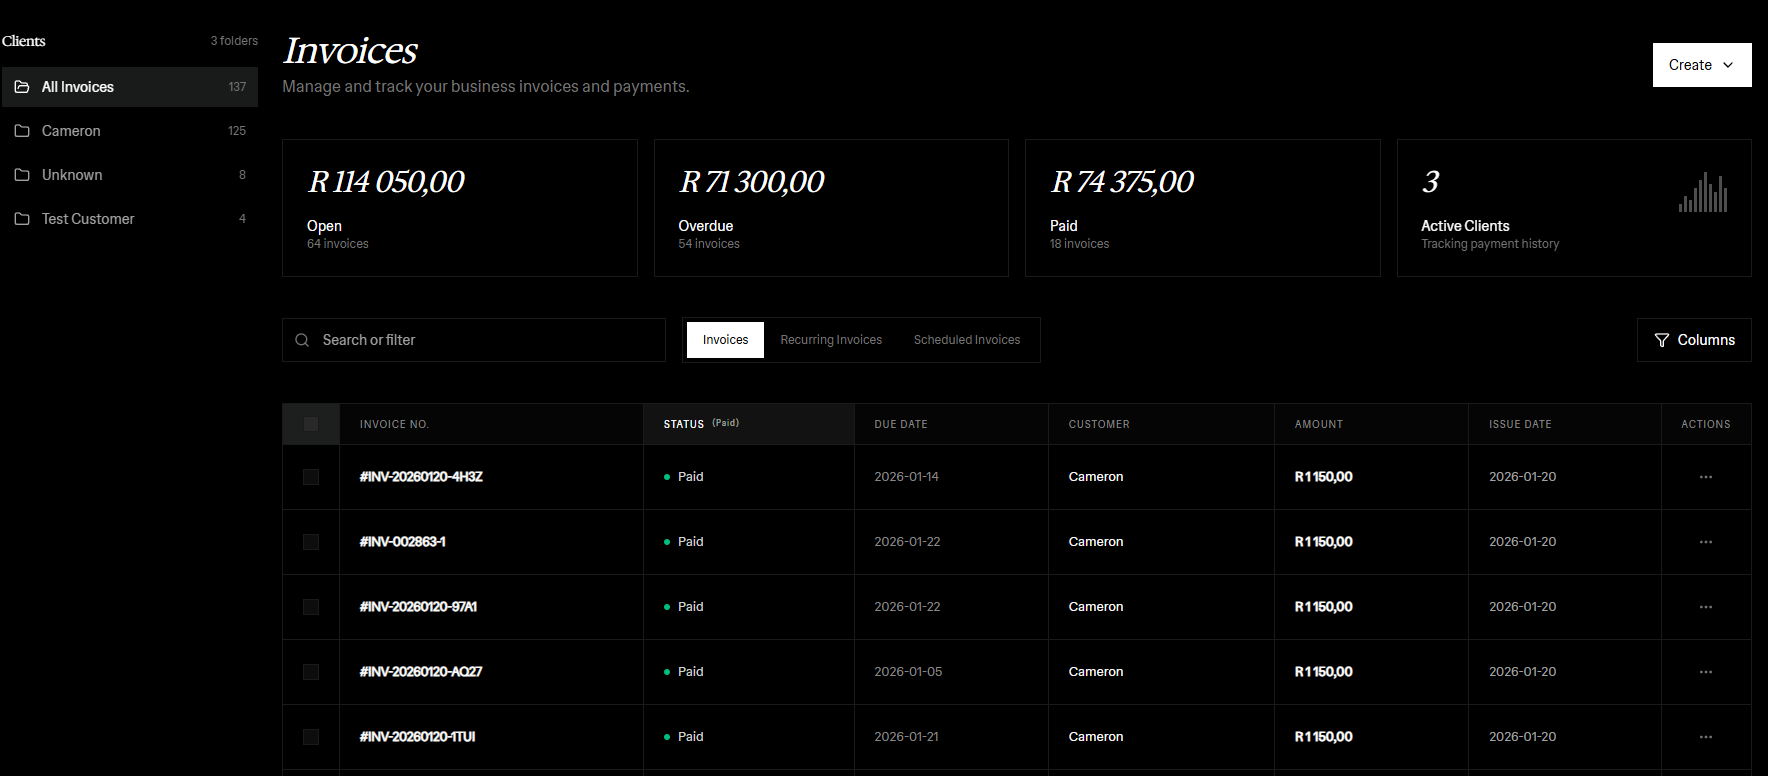Select checkbox for invoice #INV-20260120-97A1
Screen dimensions: 1768x776
point(311,607)
